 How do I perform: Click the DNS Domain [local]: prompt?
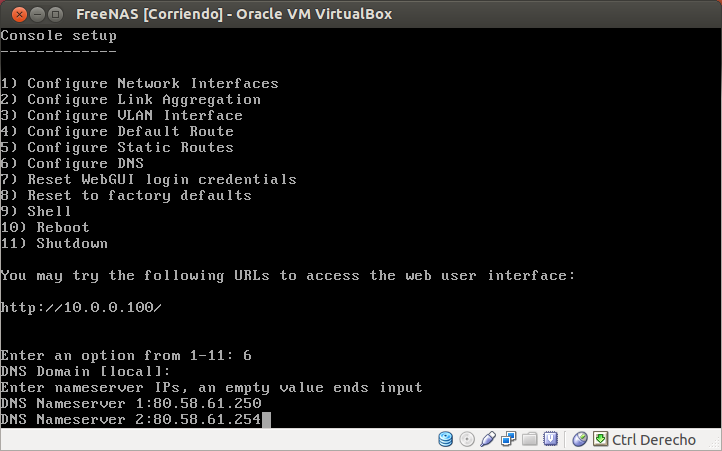click(x=86, y=371)
